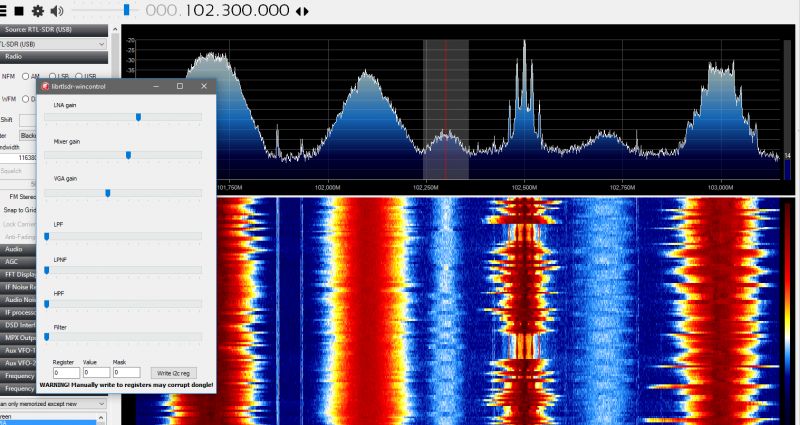Open the hamburger menu icon in the toolbar
Screen dimensions: 800x425
(3, 11)
